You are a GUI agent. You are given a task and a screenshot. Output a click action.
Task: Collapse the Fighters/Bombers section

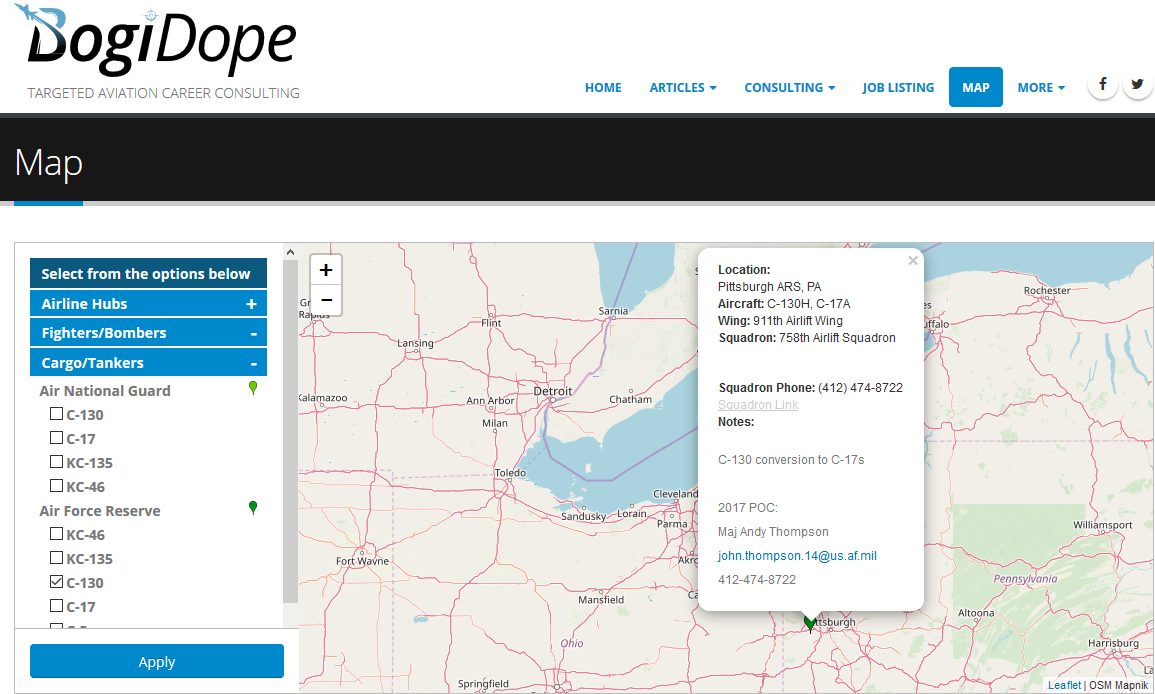tap(148, 333)
